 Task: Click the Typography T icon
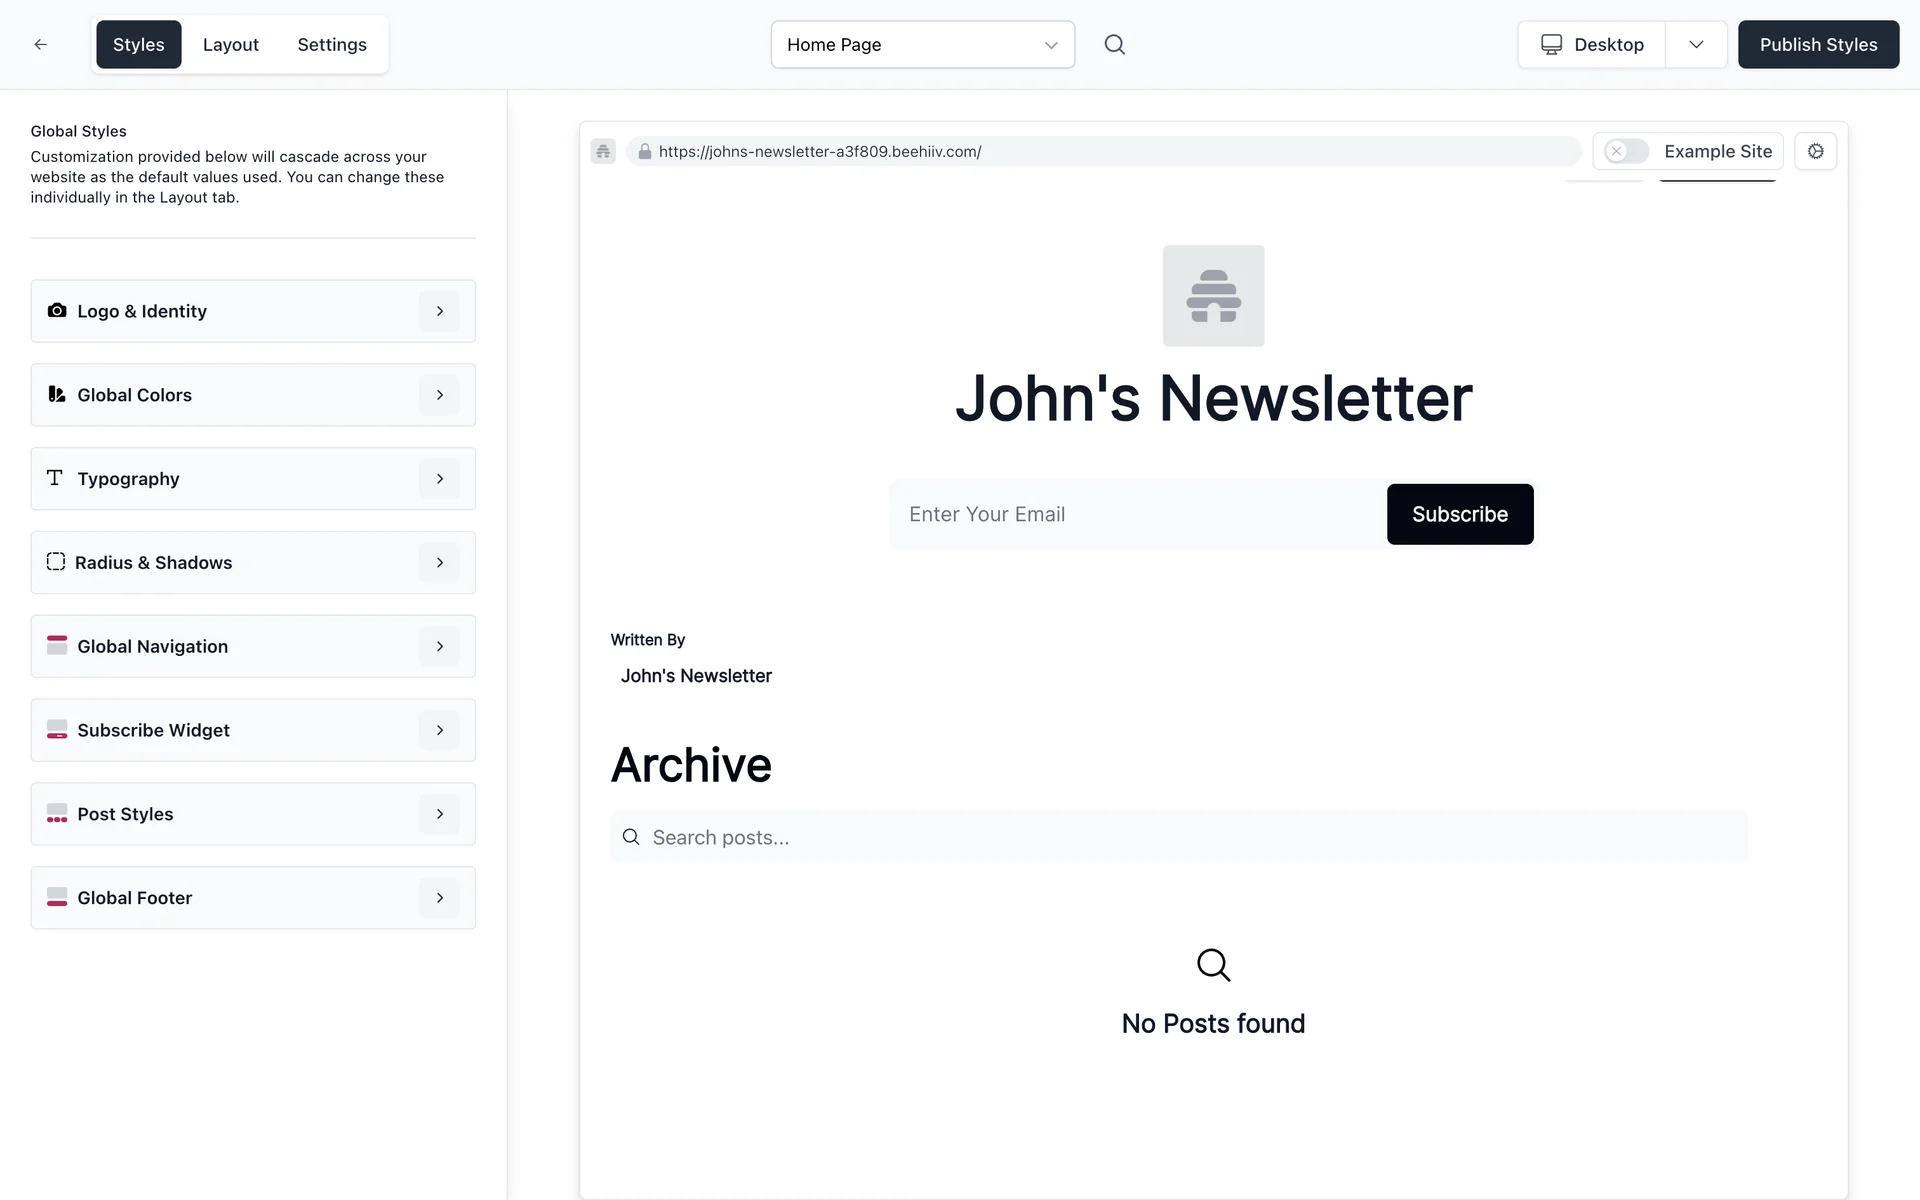coord(55,478)
